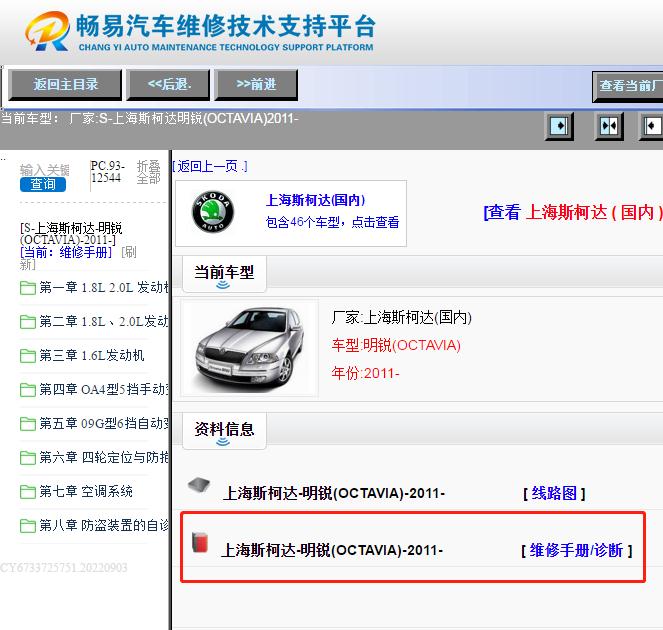Open the 维修手册/诊断 link
This screenshot has width=663, height=630.
[x=577, y=551]
